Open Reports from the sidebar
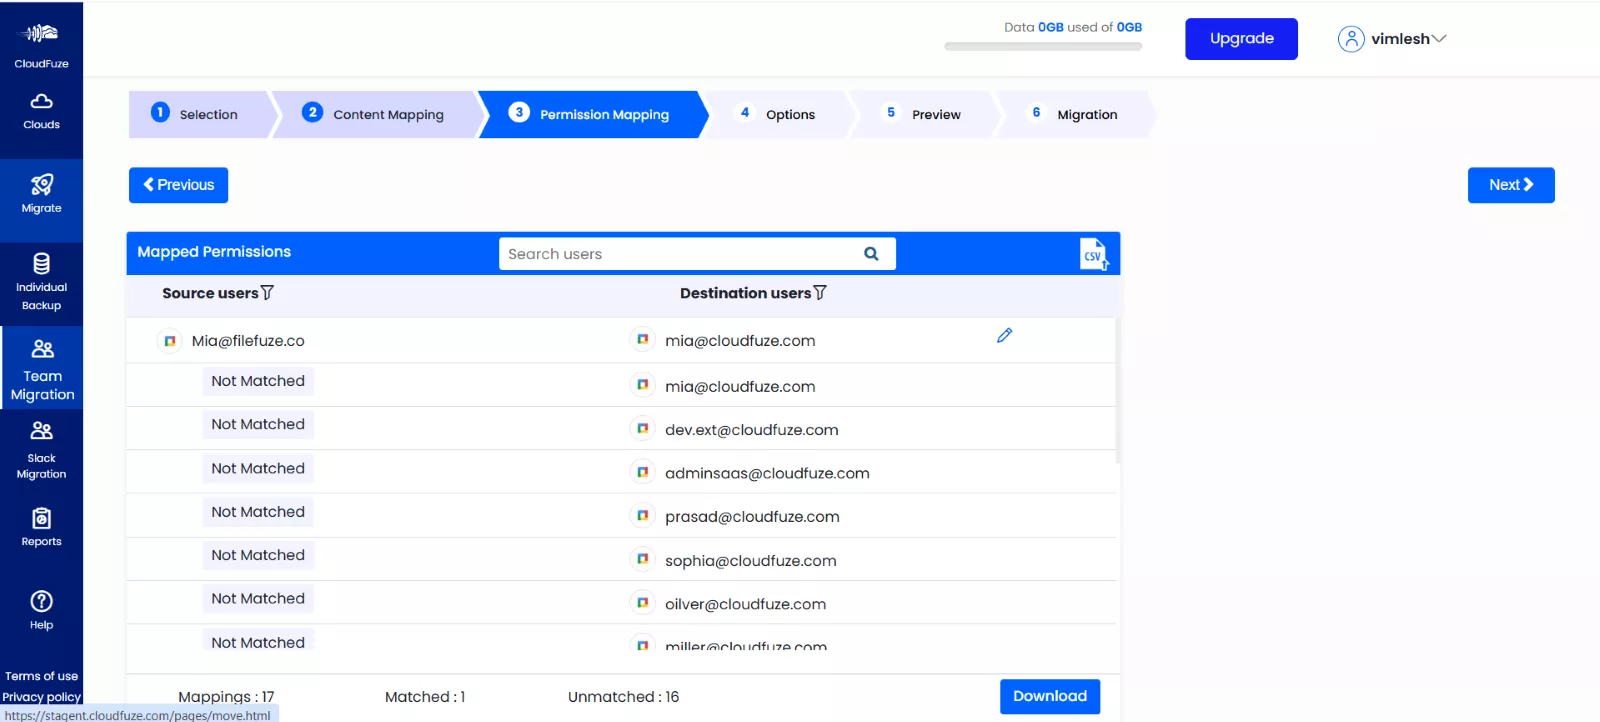 (41, 527)
